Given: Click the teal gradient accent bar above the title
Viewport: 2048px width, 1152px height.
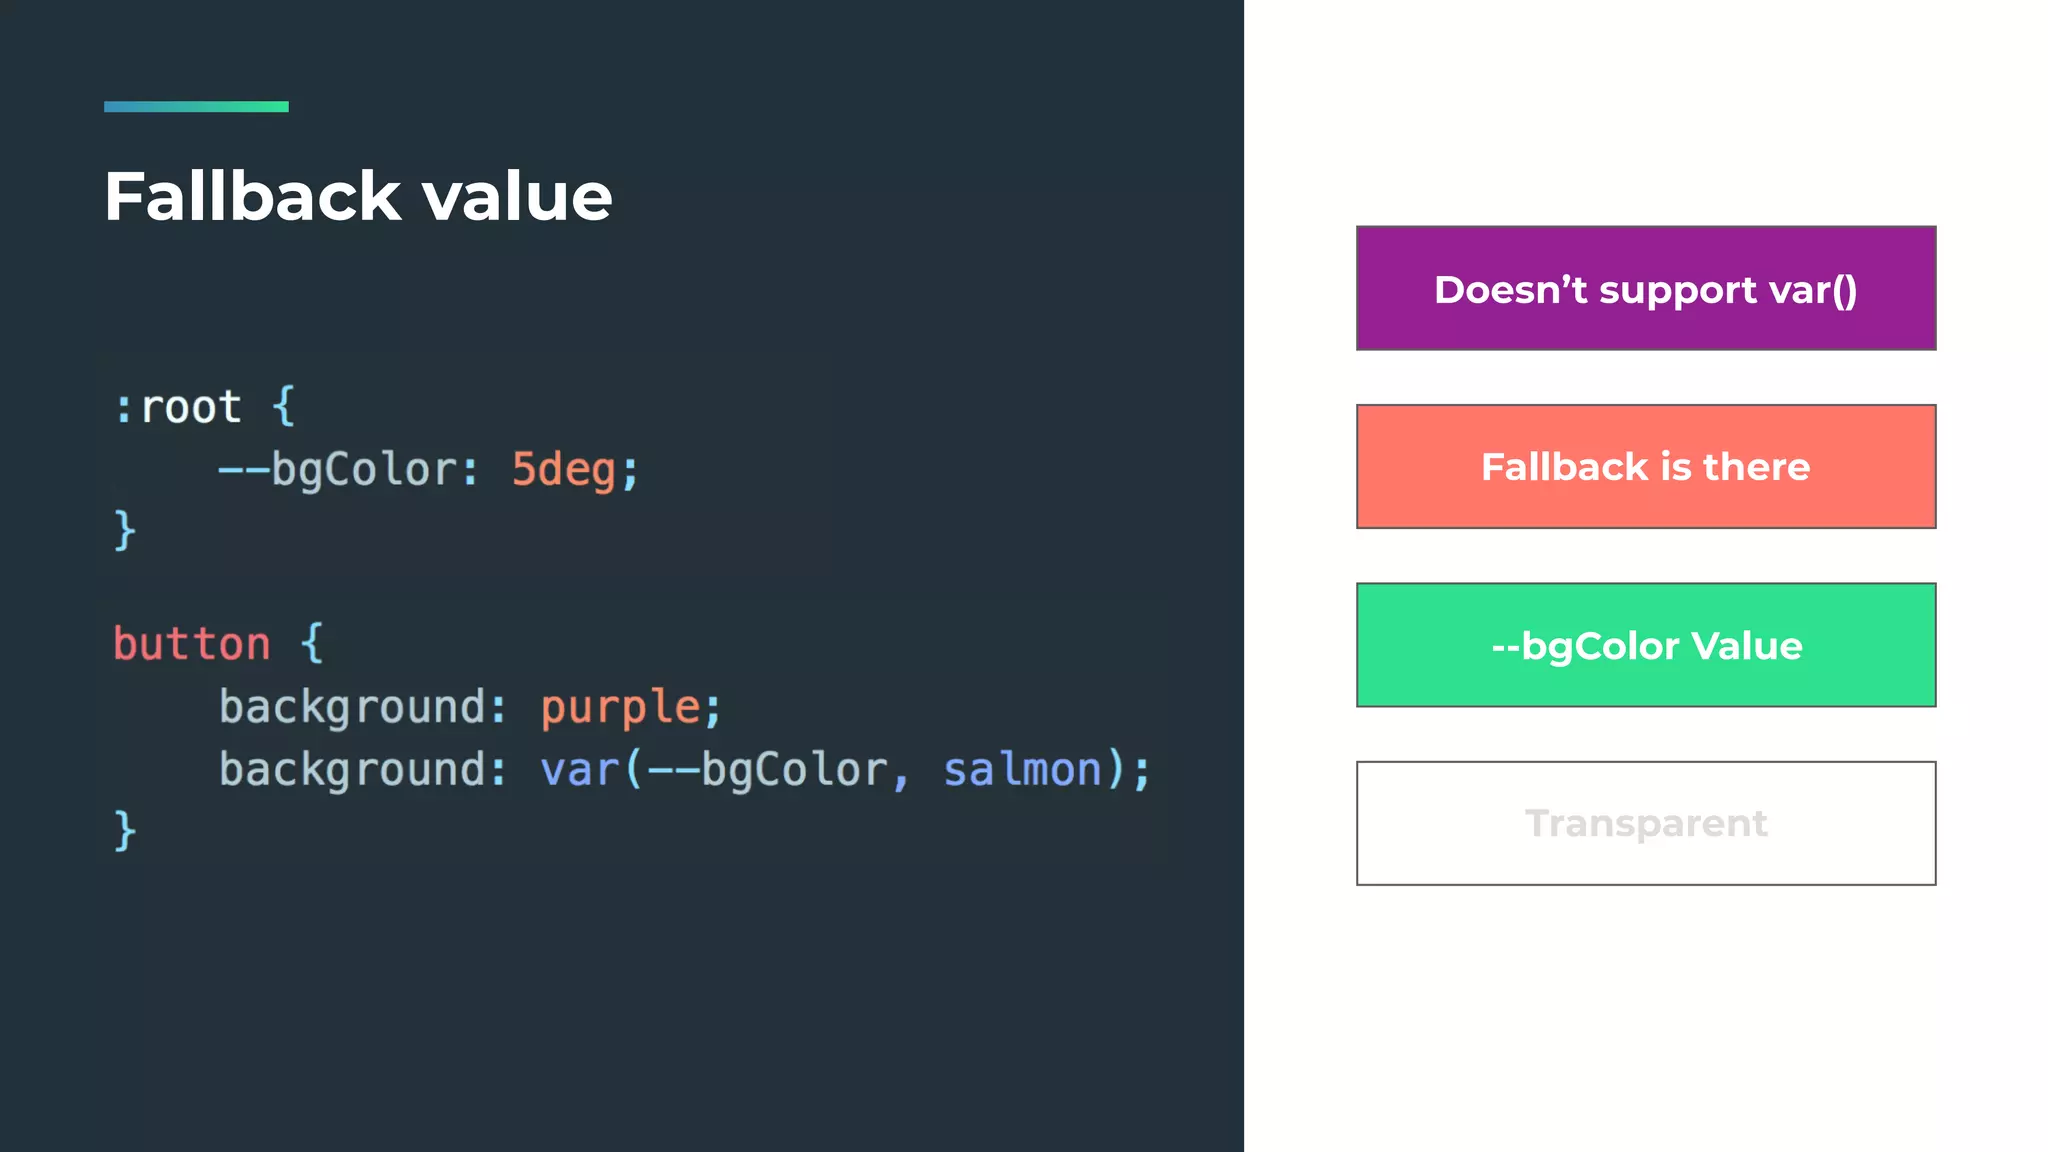Looking at the screenshot, I should [x=196, y=106].
